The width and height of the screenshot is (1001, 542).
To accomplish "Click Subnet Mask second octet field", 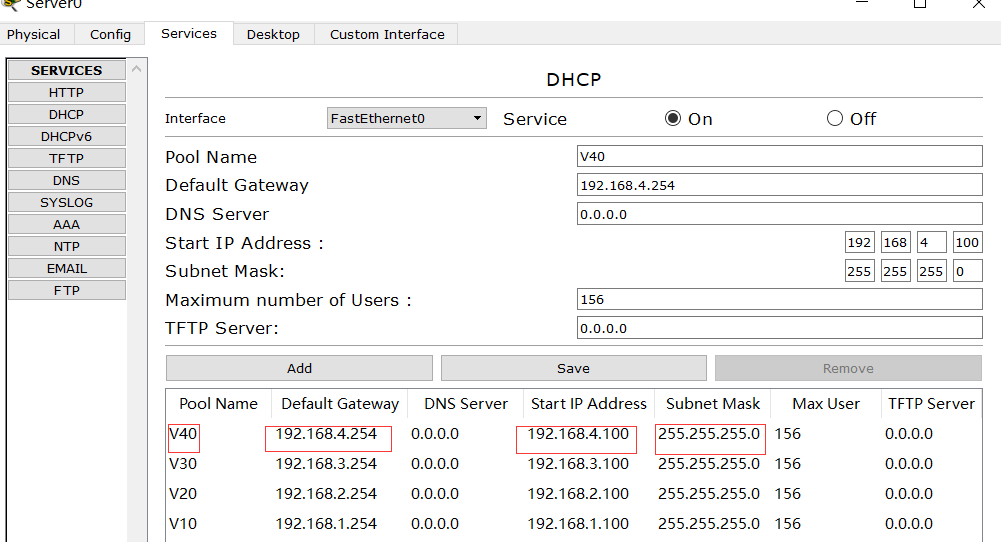I will tap(895, 271).
